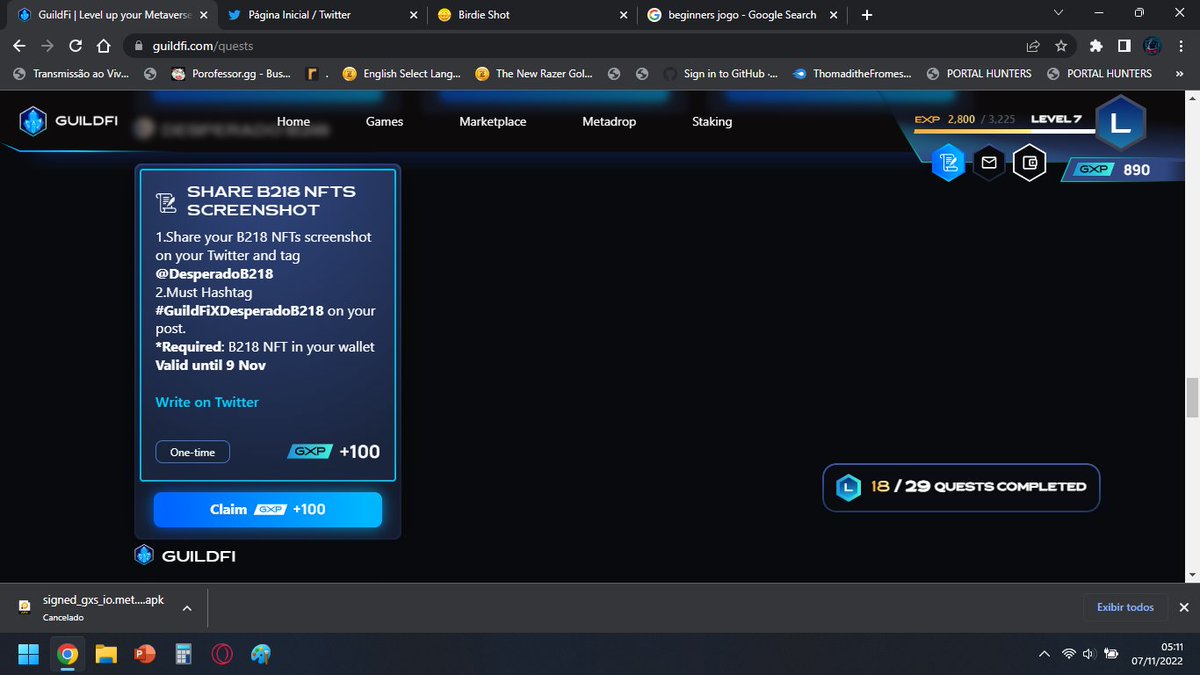The width and height of the screenshot is (1200, 675).
Task: Open the Games menu item
Action: (384, 121)
